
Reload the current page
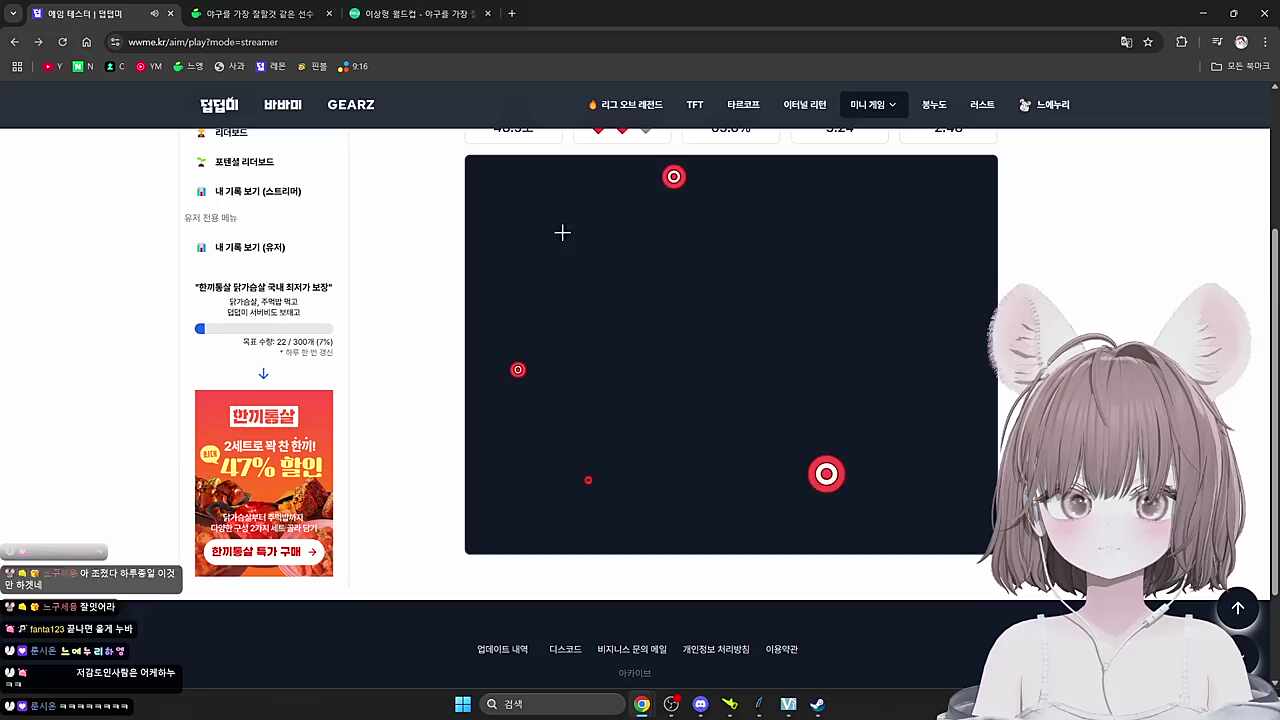(62, 42)
